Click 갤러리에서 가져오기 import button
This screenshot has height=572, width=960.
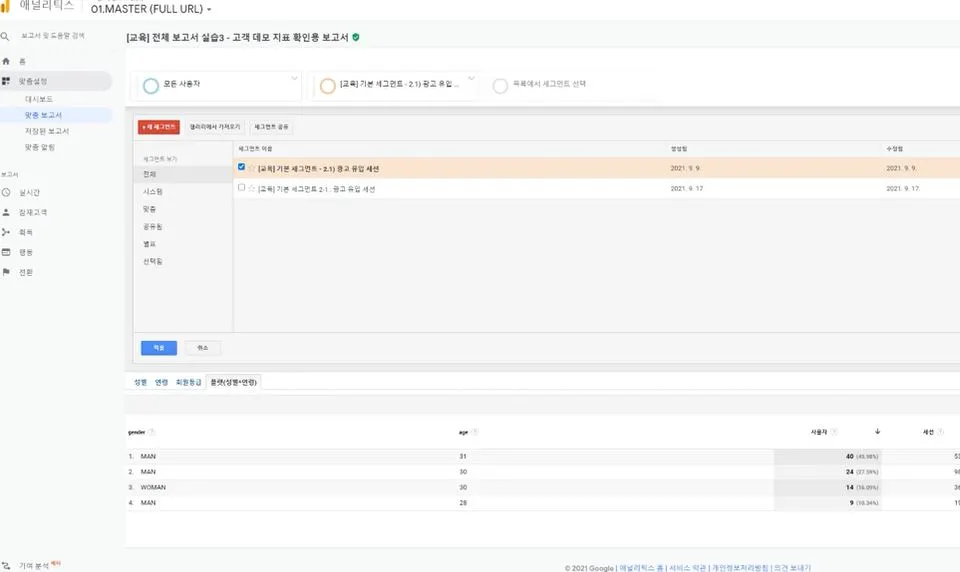pyautogui.click(x=214, y=127)
